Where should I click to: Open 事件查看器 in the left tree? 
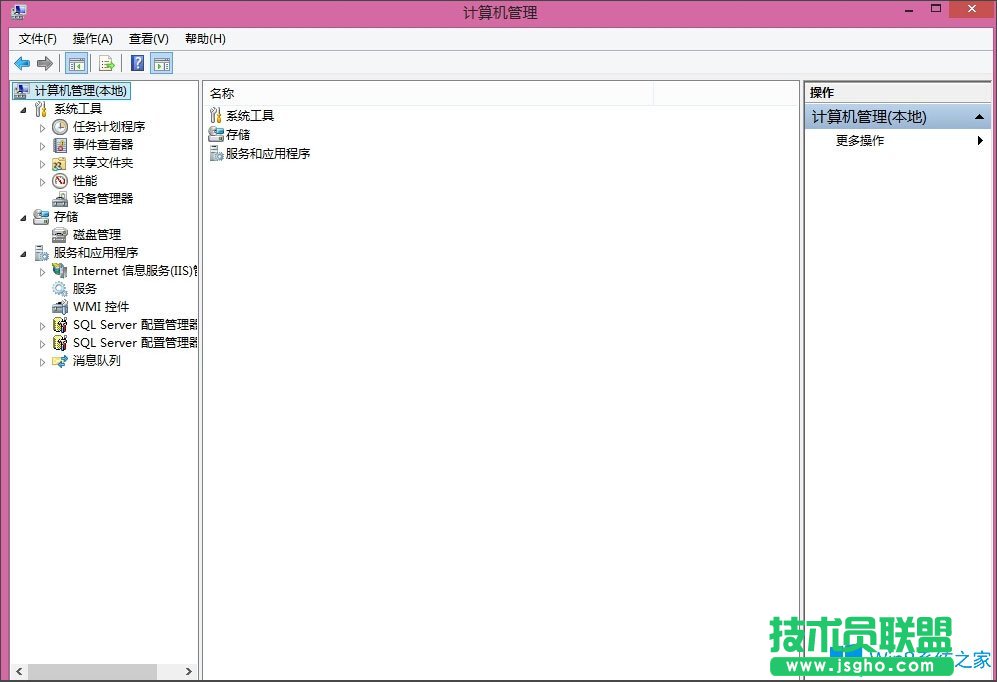pos(59,144)
